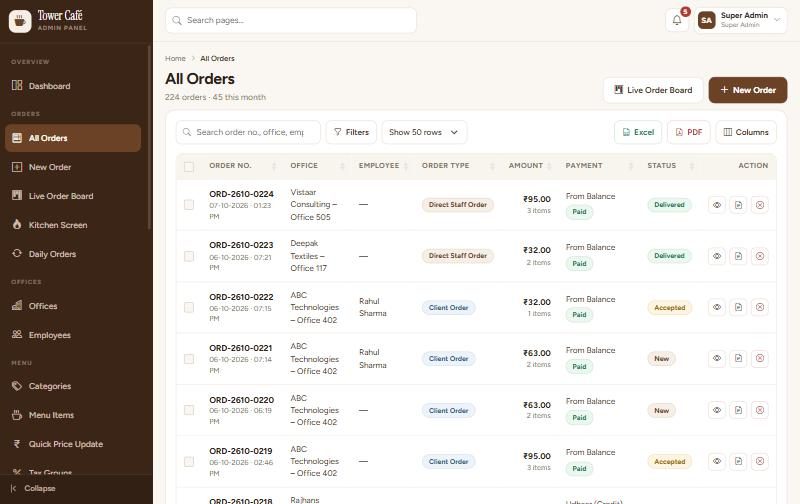Open invoice icon for ORD-2610-0224

[x=738, y=205]
